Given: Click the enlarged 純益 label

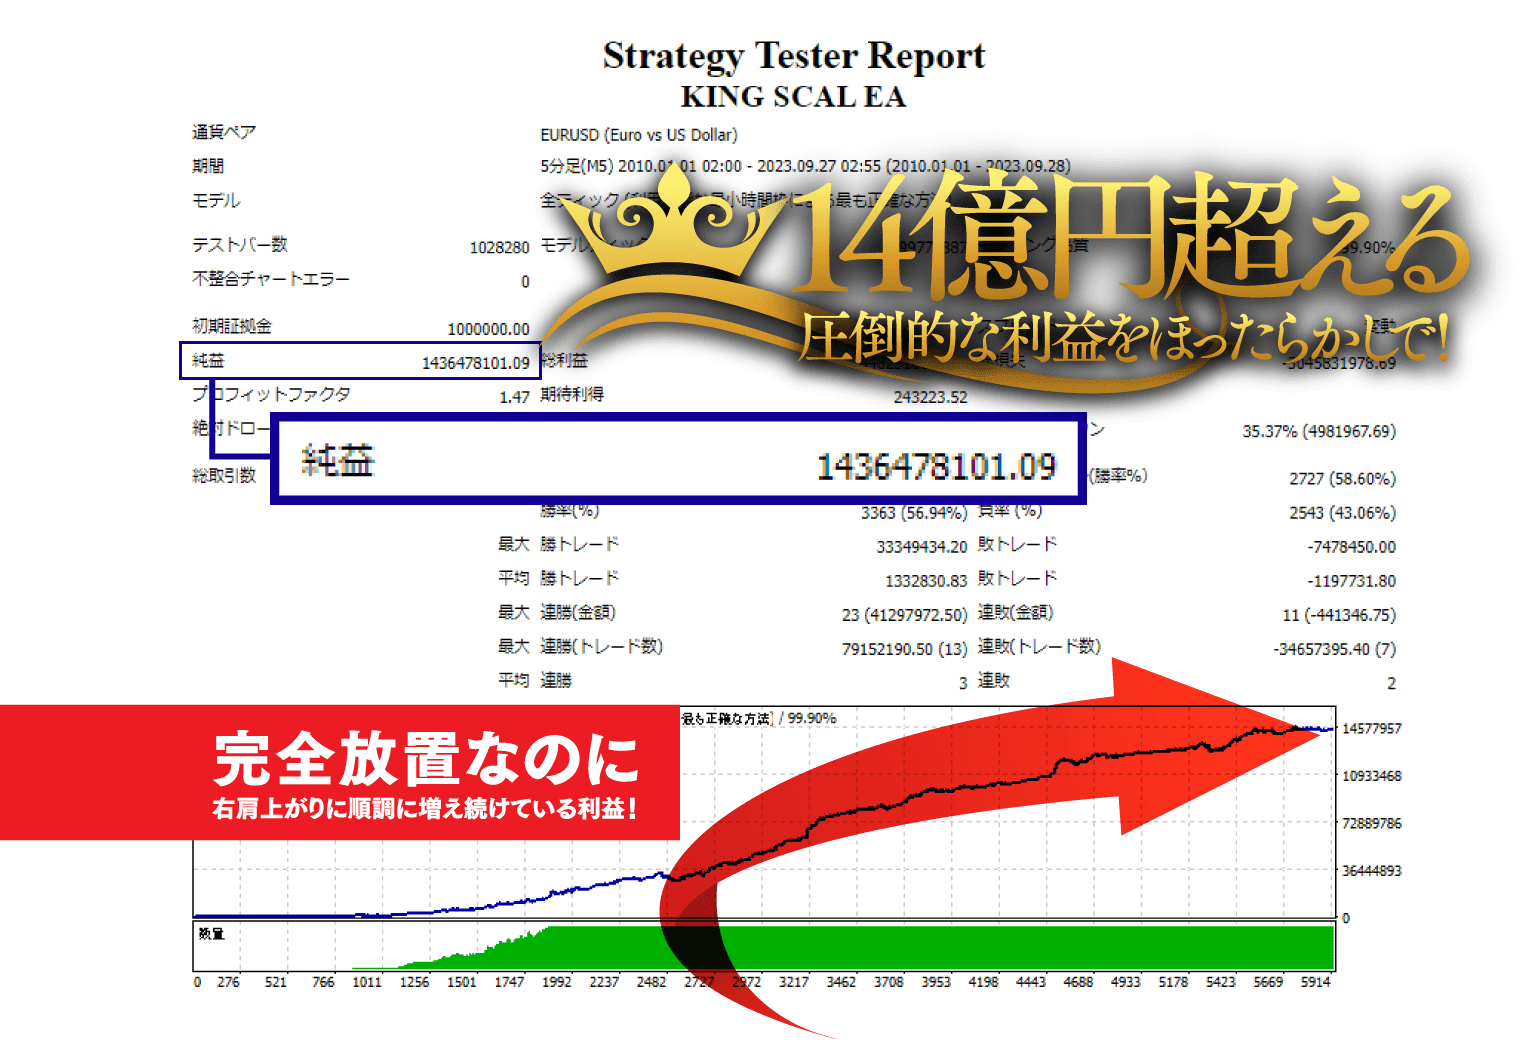Looking at the screenshot, I should (x=338, y=461).
